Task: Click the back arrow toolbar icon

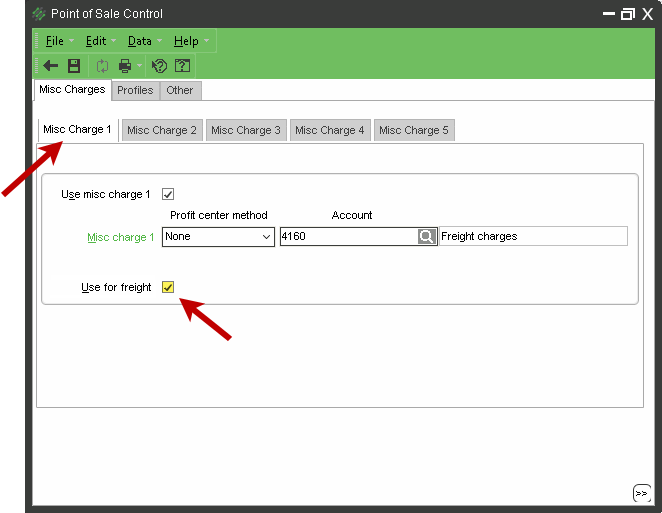Action: click(51, 66)
